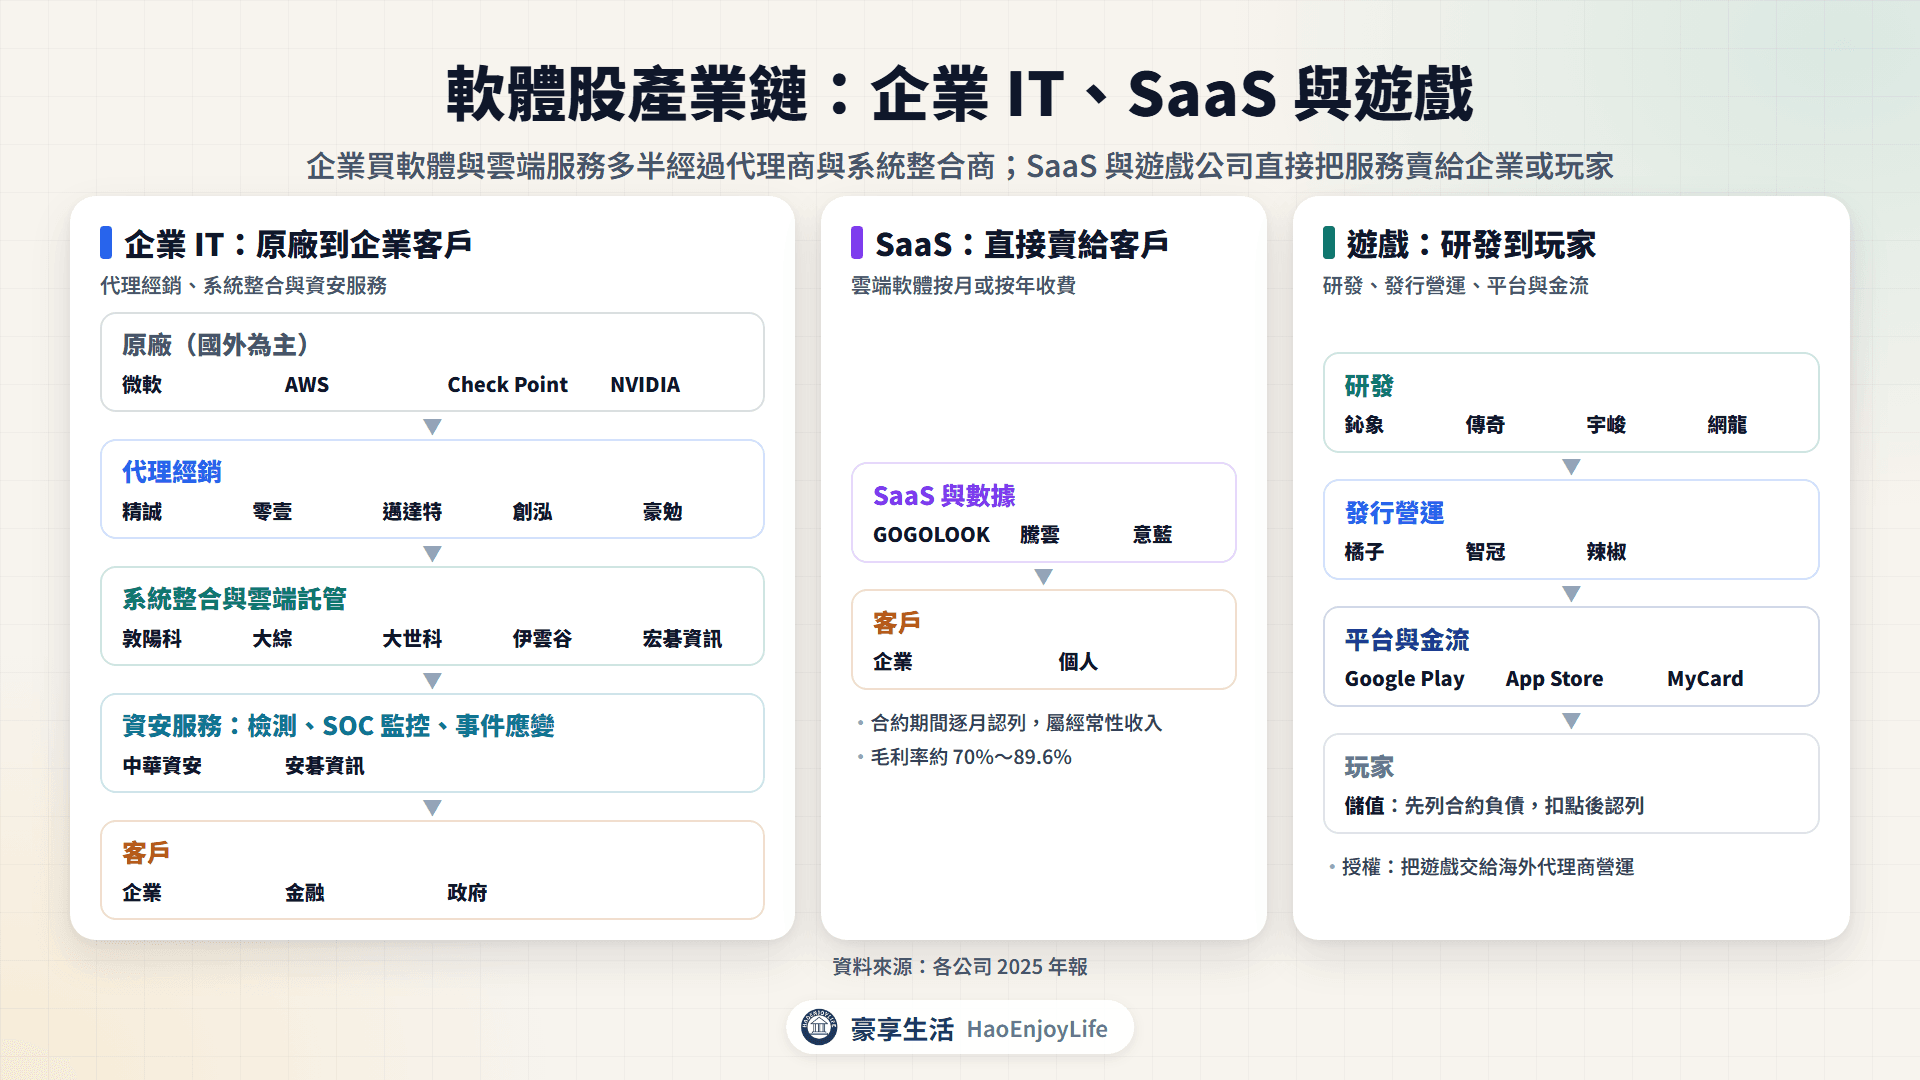Click '金融' in enterprise IT customers

pos(305,893)
